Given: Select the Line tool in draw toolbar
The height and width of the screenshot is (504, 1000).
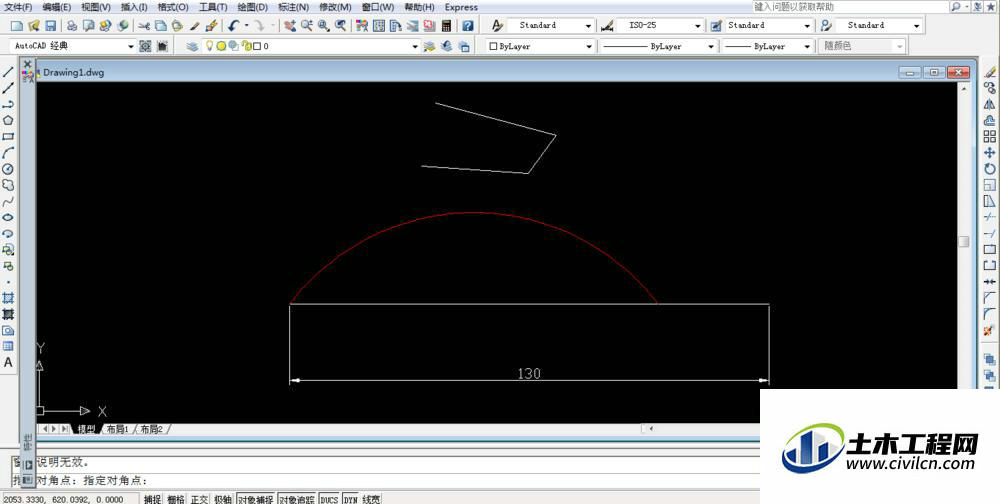Looking at the screenshot, I should pos(8,71).
